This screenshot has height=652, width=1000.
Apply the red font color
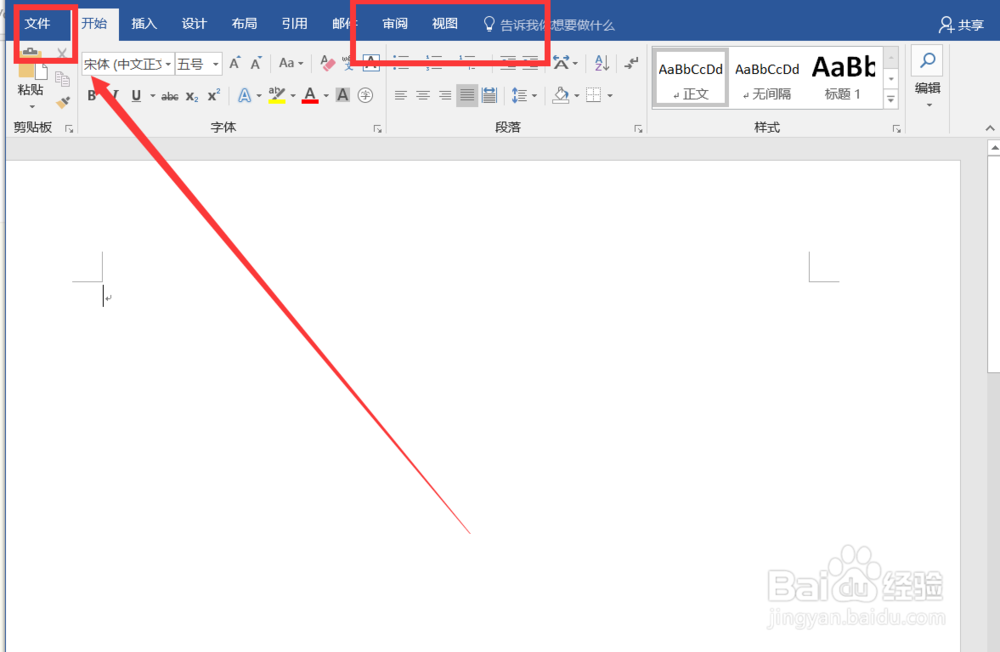pos(310,95)
